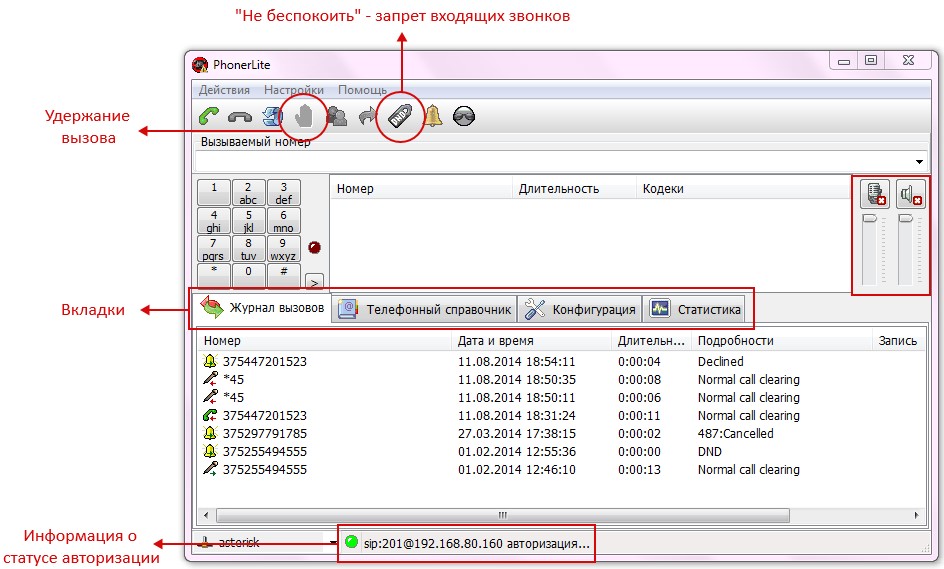Screen dimensions: 944x569
Task: Click the dark red record dot beside keypad
Action: click(314, 247)
